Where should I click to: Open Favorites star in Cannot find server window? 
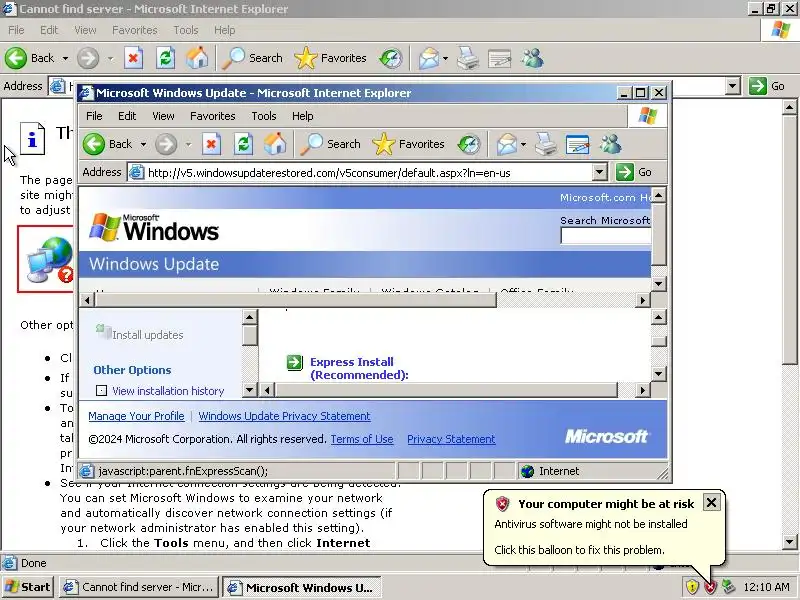click(306, 58)
